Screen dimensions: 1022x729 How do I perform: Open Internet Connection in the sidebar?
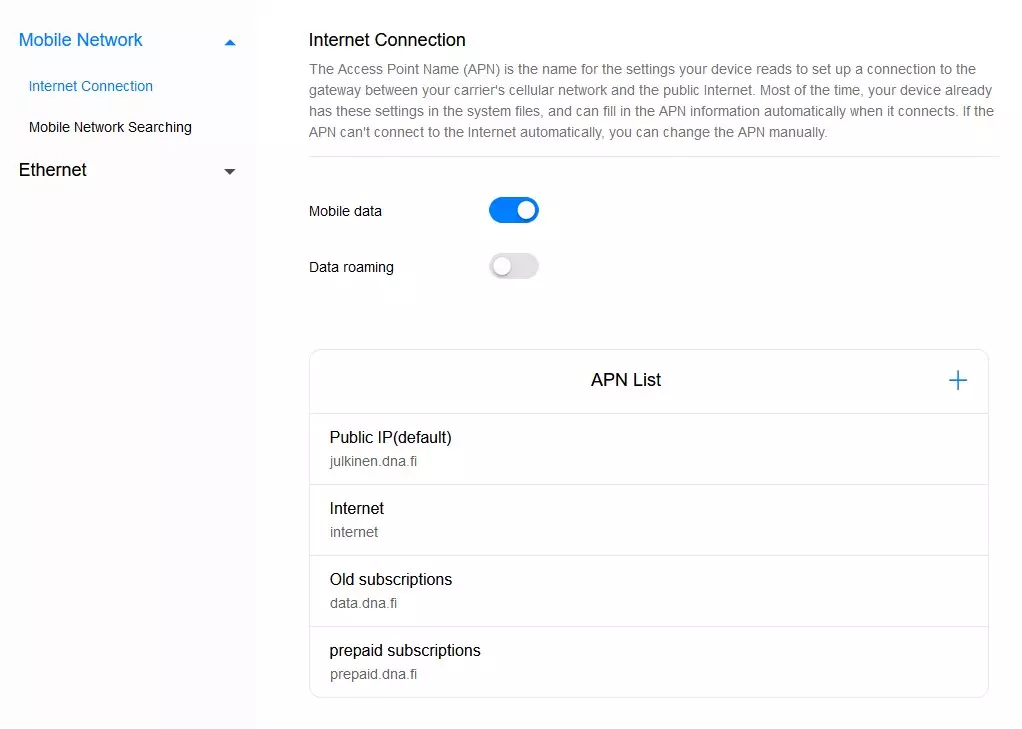pos(91,86)
